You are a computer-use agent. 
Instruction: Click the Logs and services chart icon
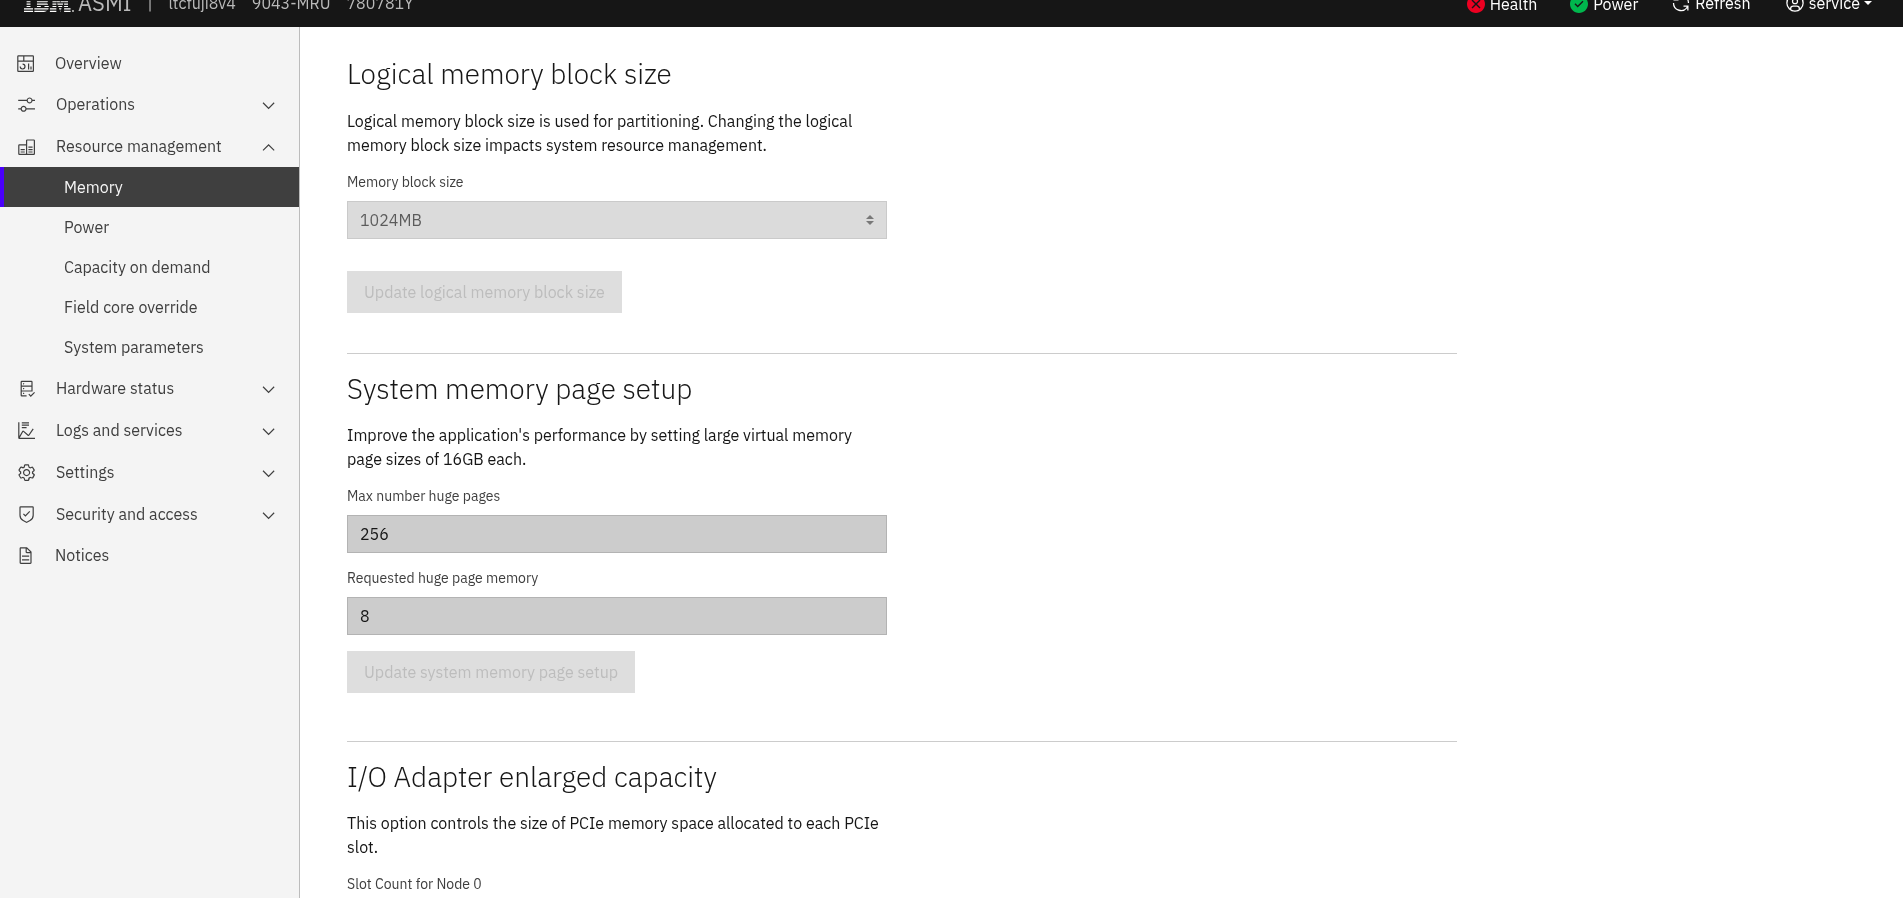coord(27,431)
